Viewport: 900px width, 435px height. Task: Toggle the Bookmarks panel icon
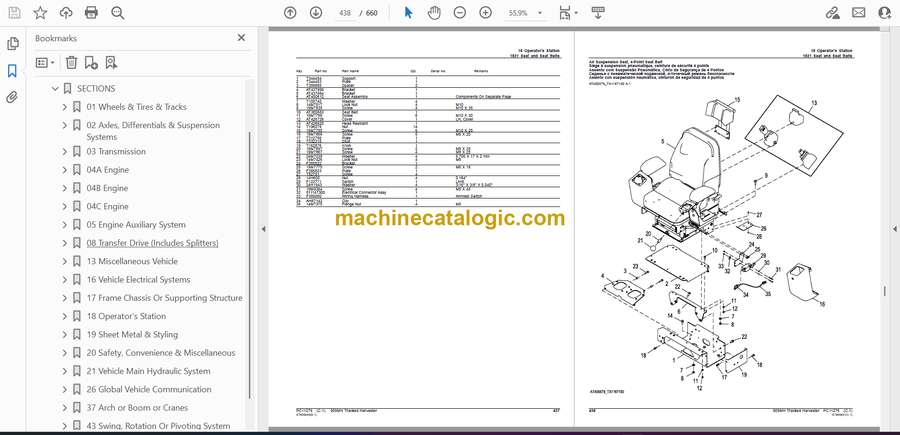[x=13, y=71]
